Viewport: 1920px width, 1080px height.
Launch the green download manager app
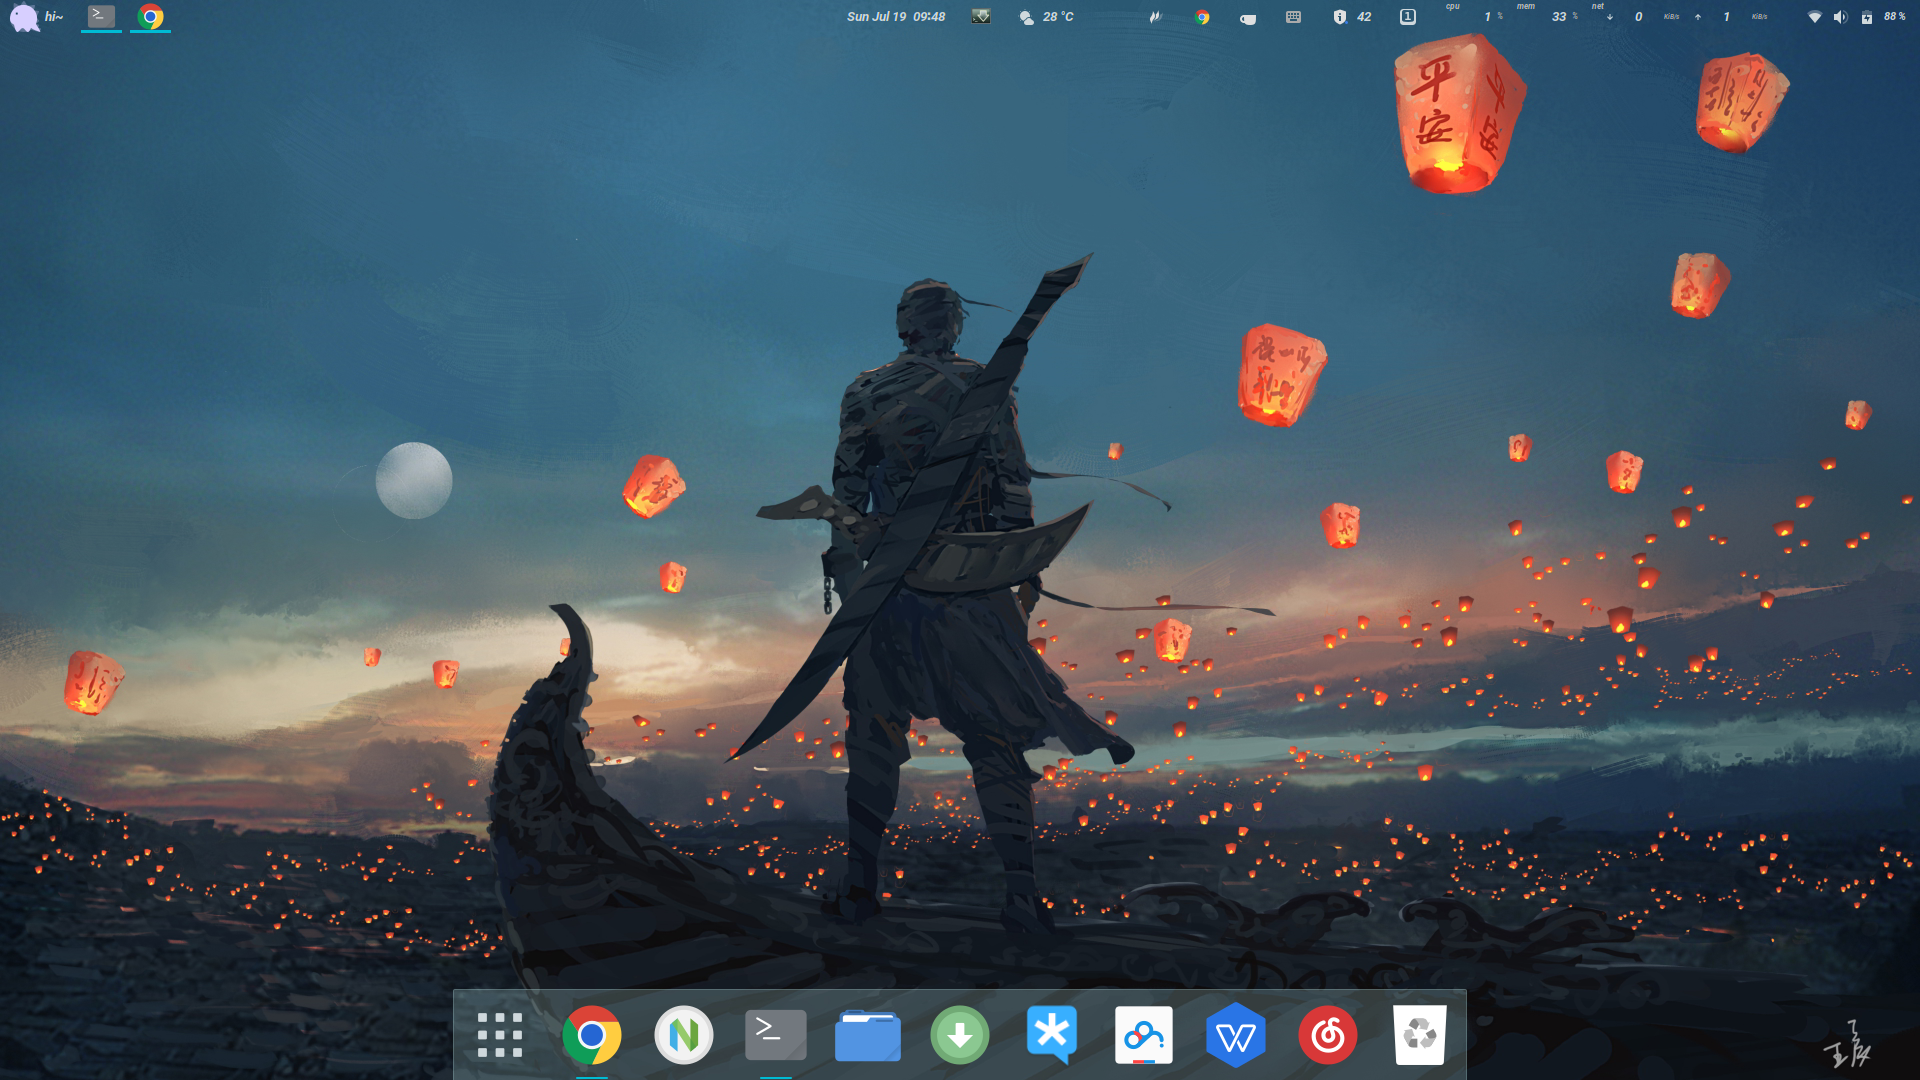point(960,1035)
